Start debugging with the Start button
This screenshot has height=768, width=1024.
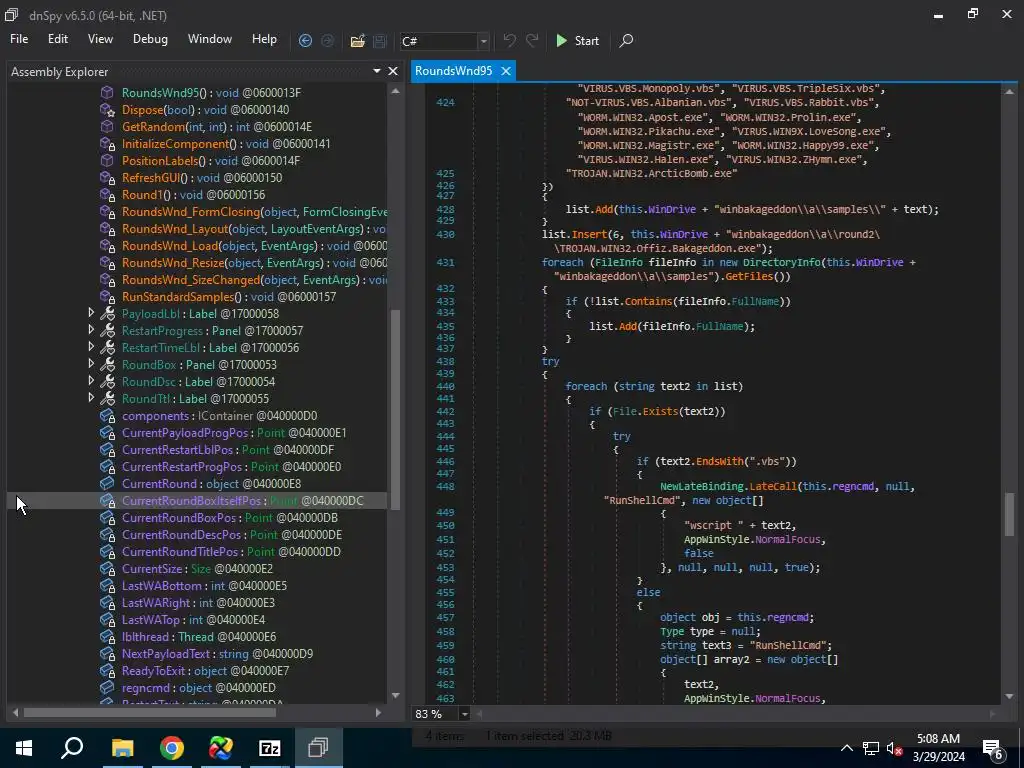click(577, 40)
